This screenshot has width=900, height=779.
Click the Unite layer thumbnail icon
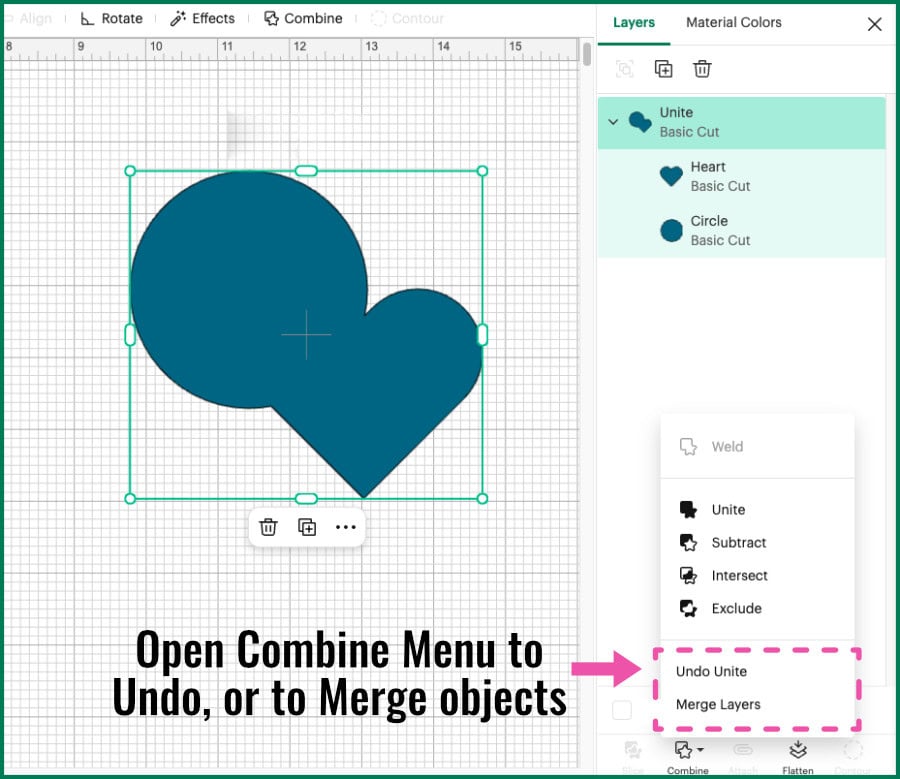click(640, 121)
